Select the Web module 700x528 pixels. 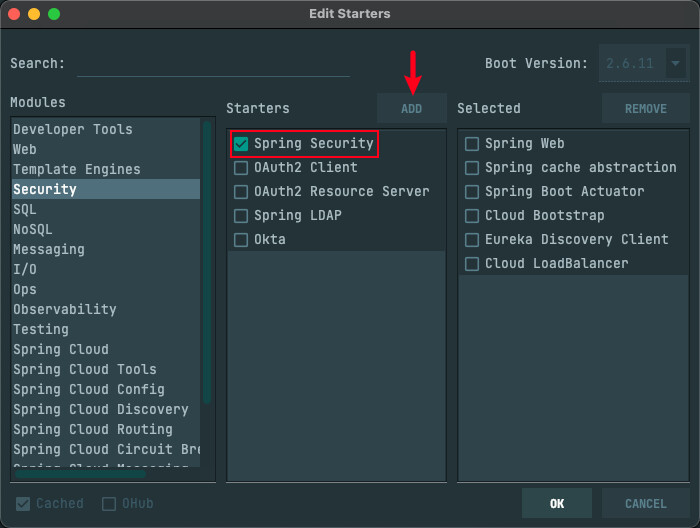[106, 149]
